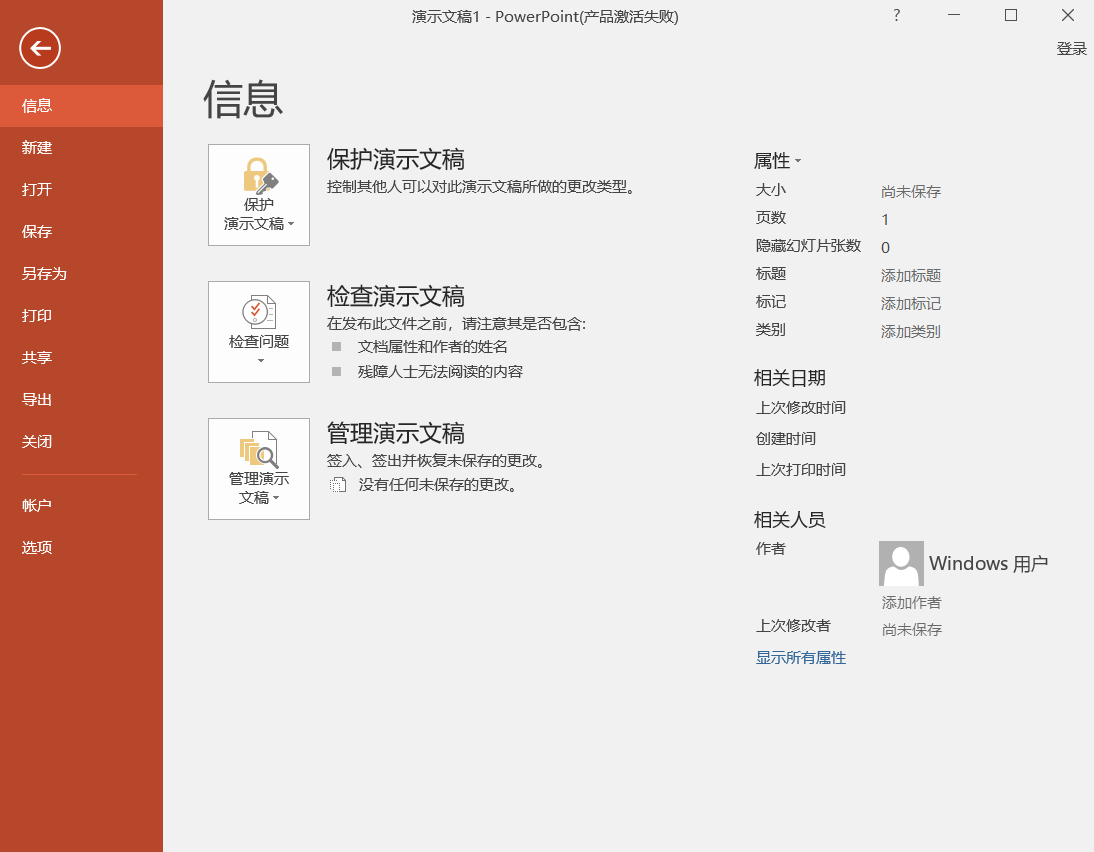Click the 没有任何未保存的更改 document icon
Screen dimensions: 1094x852
tap(338, 485)
